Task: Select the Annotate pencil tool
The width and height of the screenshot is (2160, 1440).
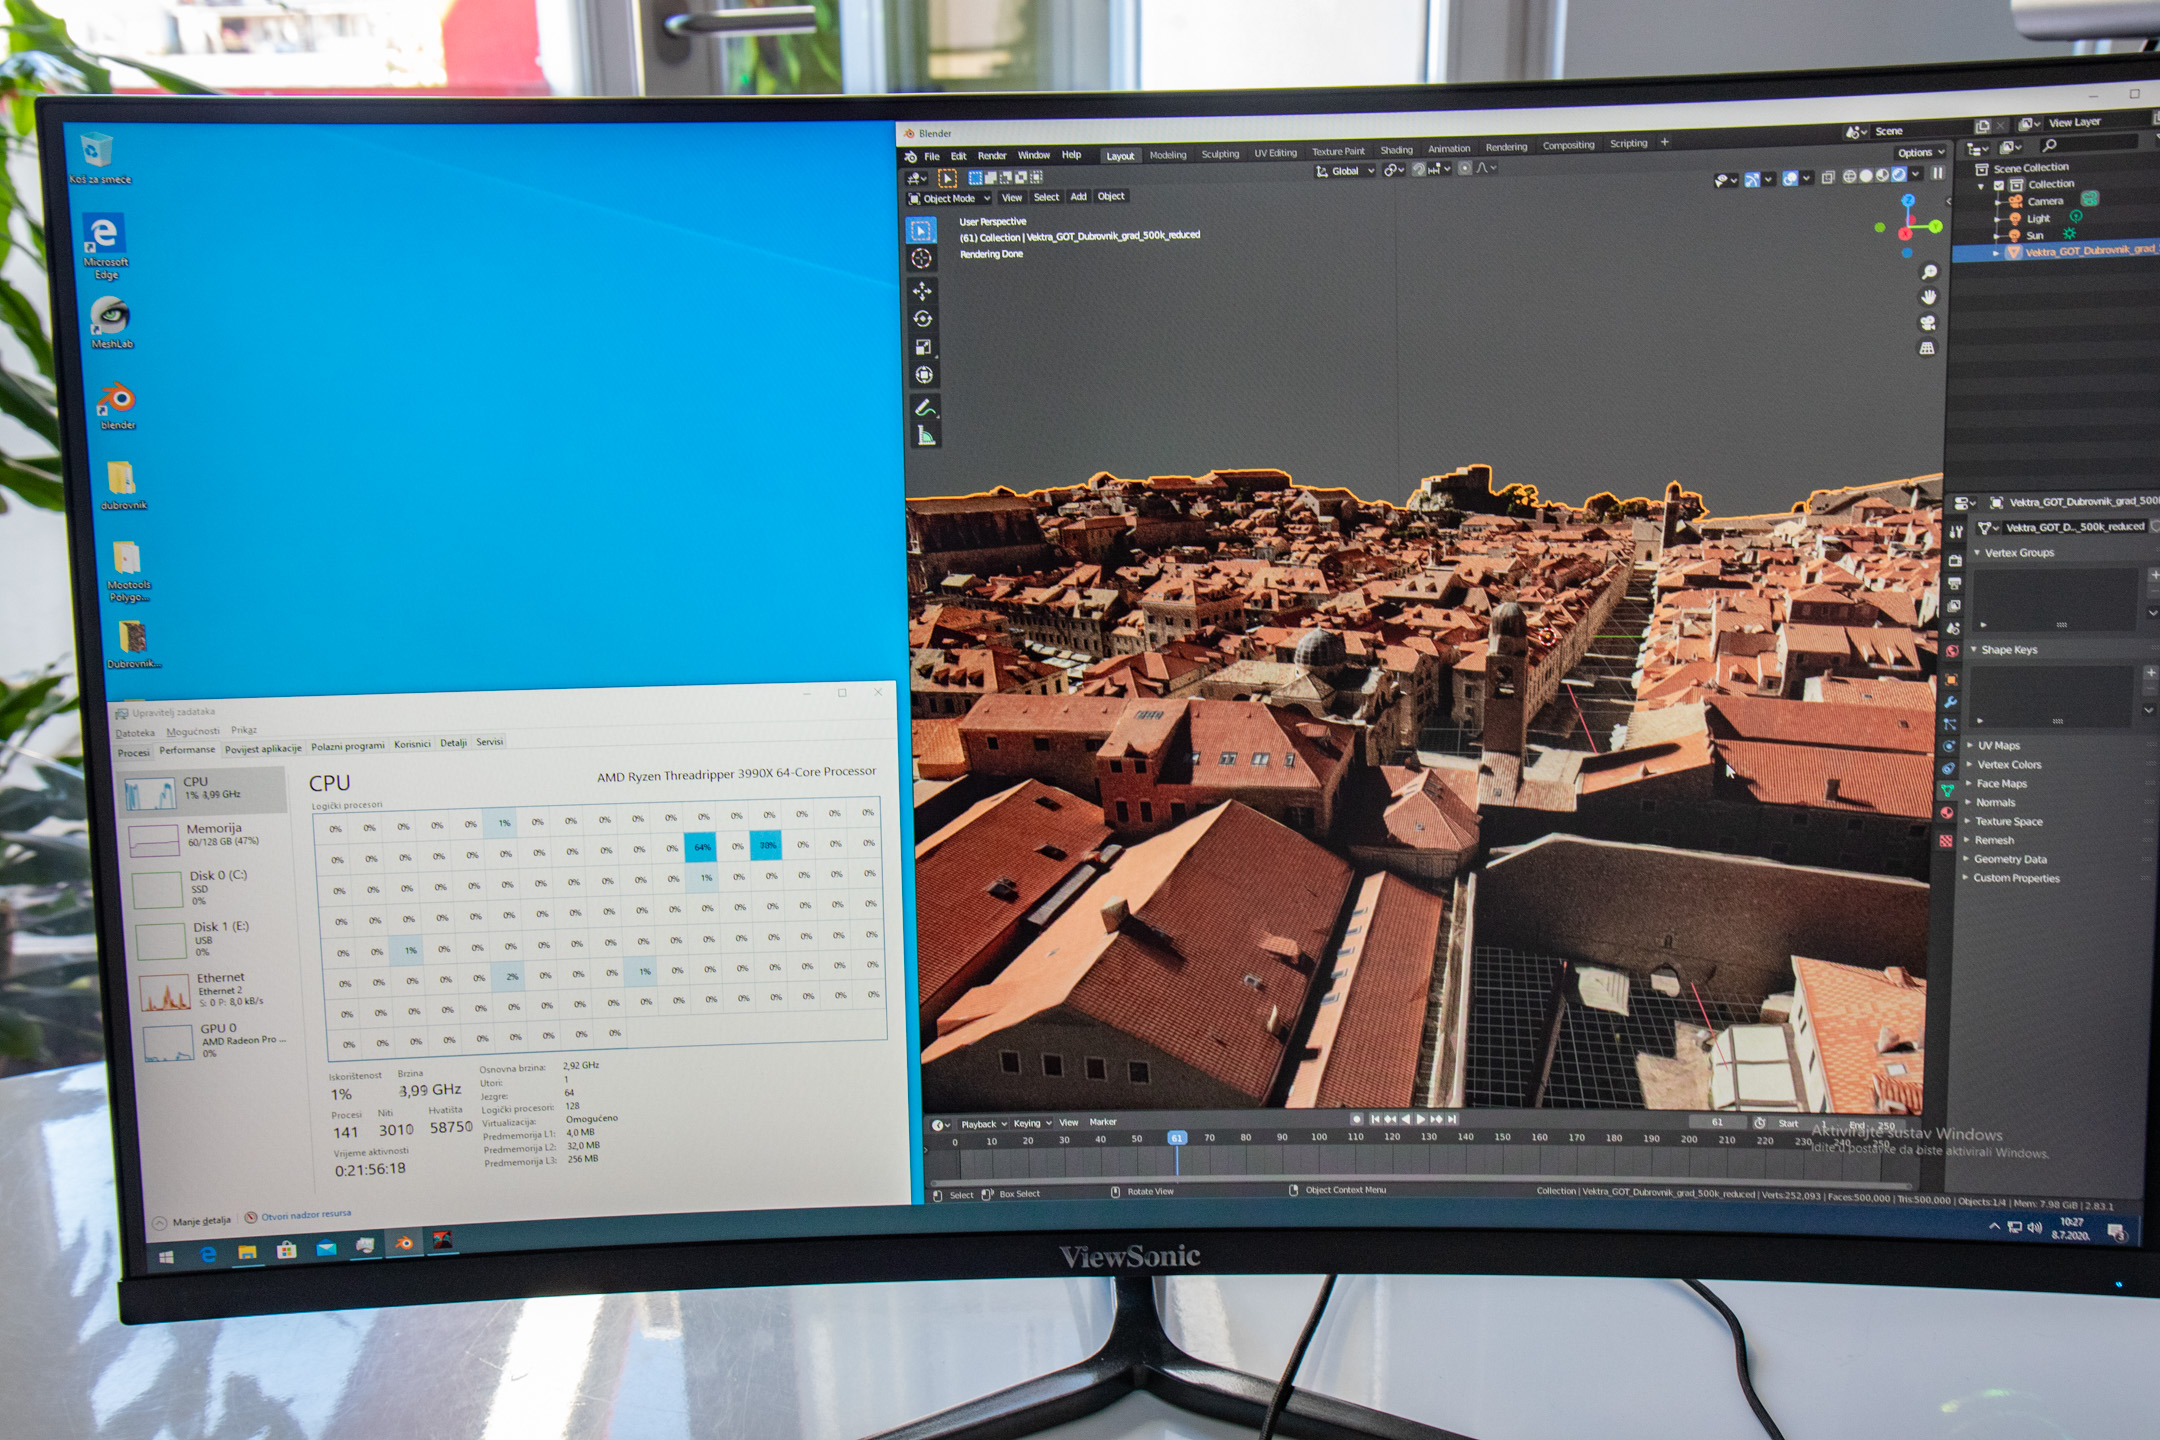Action: click(x=925, y=407)
